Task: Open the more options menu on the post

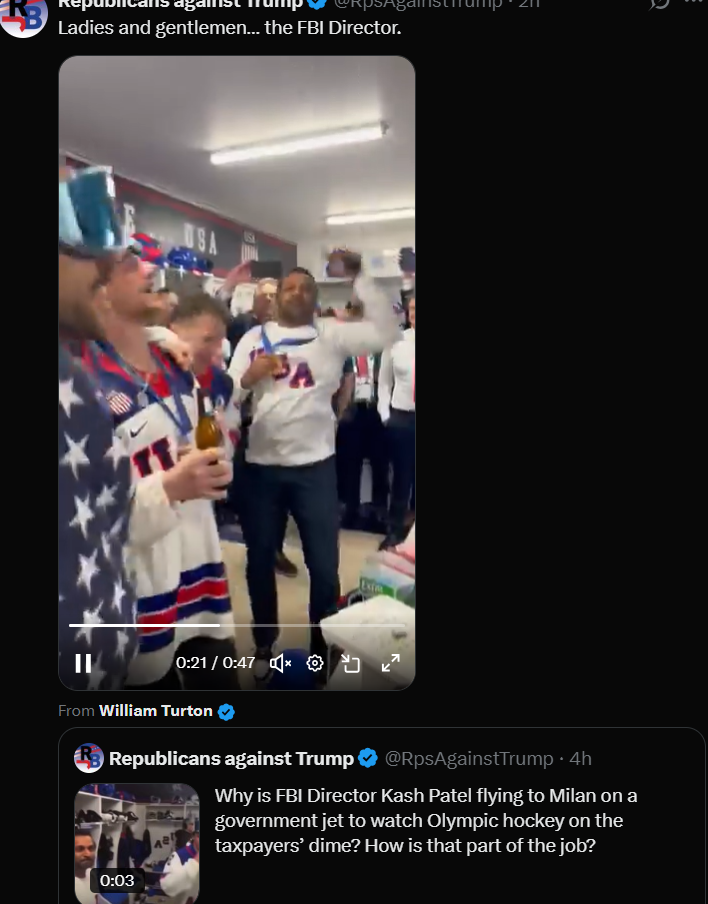Action: [694, 2]
